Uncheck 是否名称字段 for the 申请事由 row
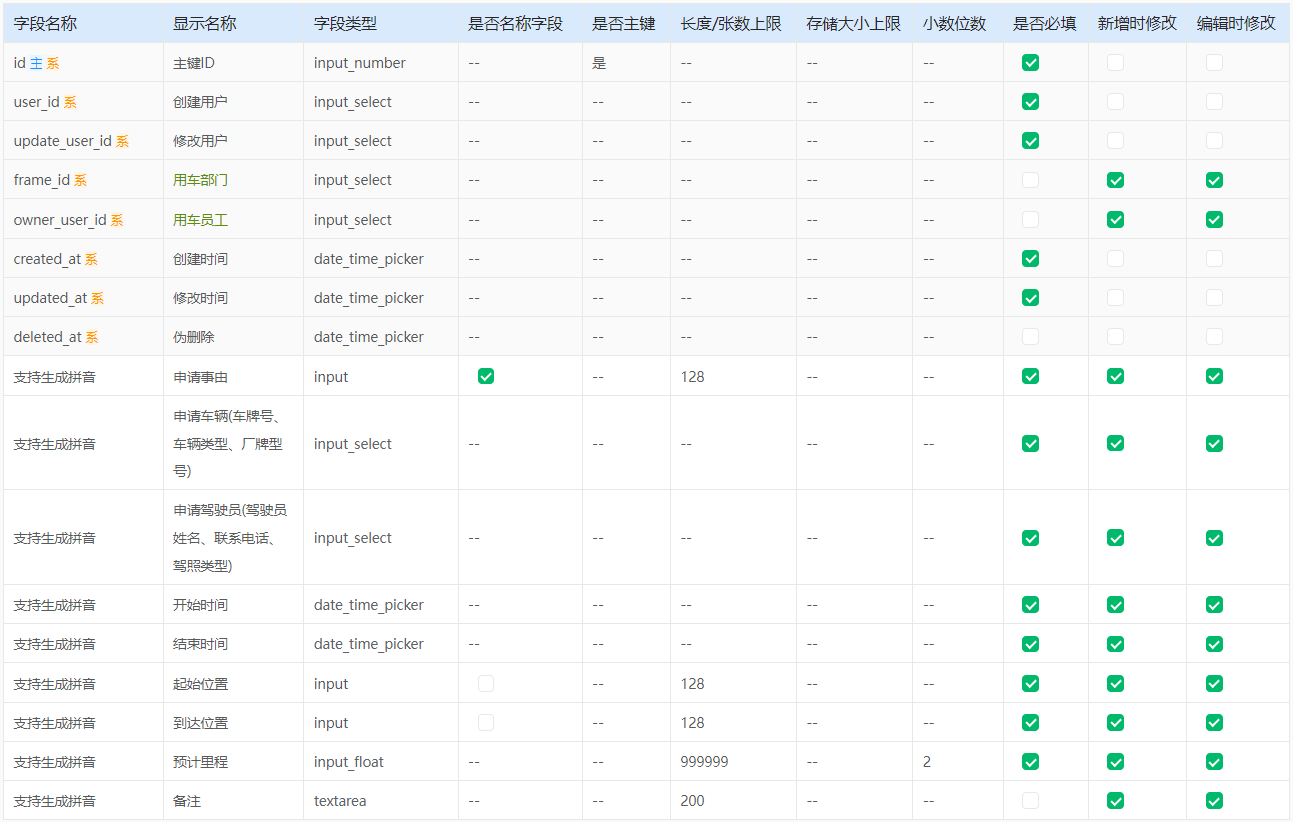Viewport: 1293px width, 822px height. [486, 376]
